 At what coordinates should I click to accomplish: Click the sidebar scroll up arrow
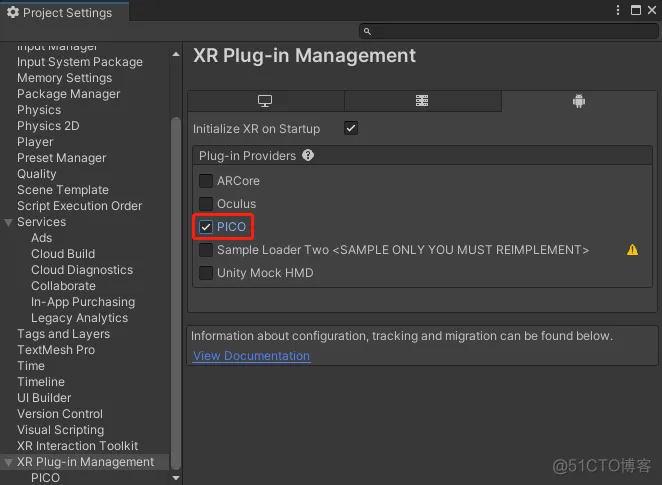click(176, 54)
